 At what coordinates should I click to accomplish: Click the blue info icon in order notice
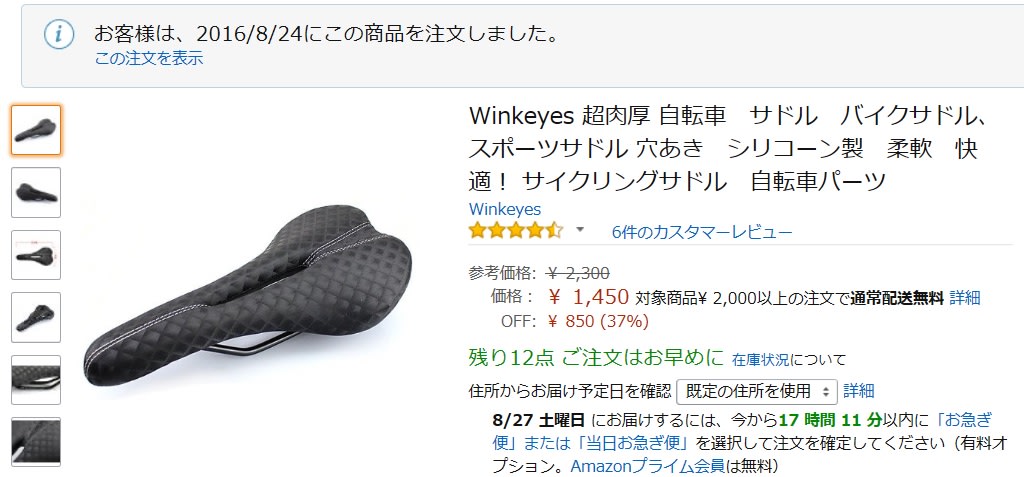[59, 35]
